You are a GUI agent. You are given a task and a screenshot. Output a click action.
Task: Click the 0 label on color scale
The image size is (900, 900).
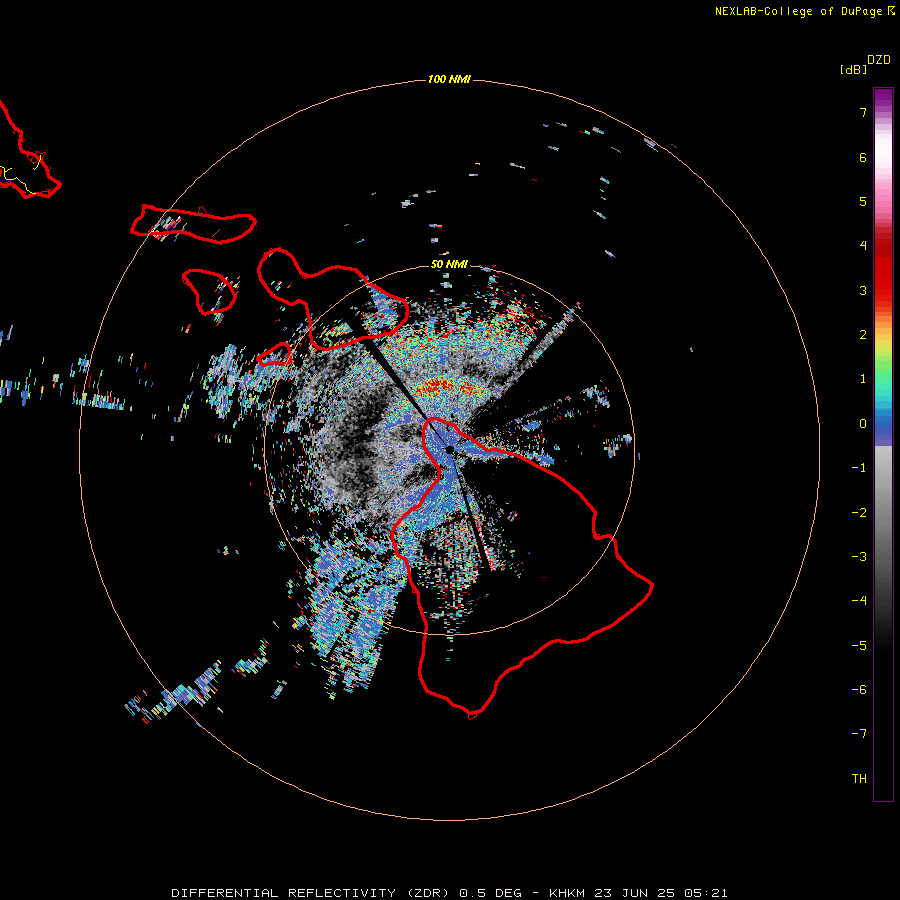[863, 424]
